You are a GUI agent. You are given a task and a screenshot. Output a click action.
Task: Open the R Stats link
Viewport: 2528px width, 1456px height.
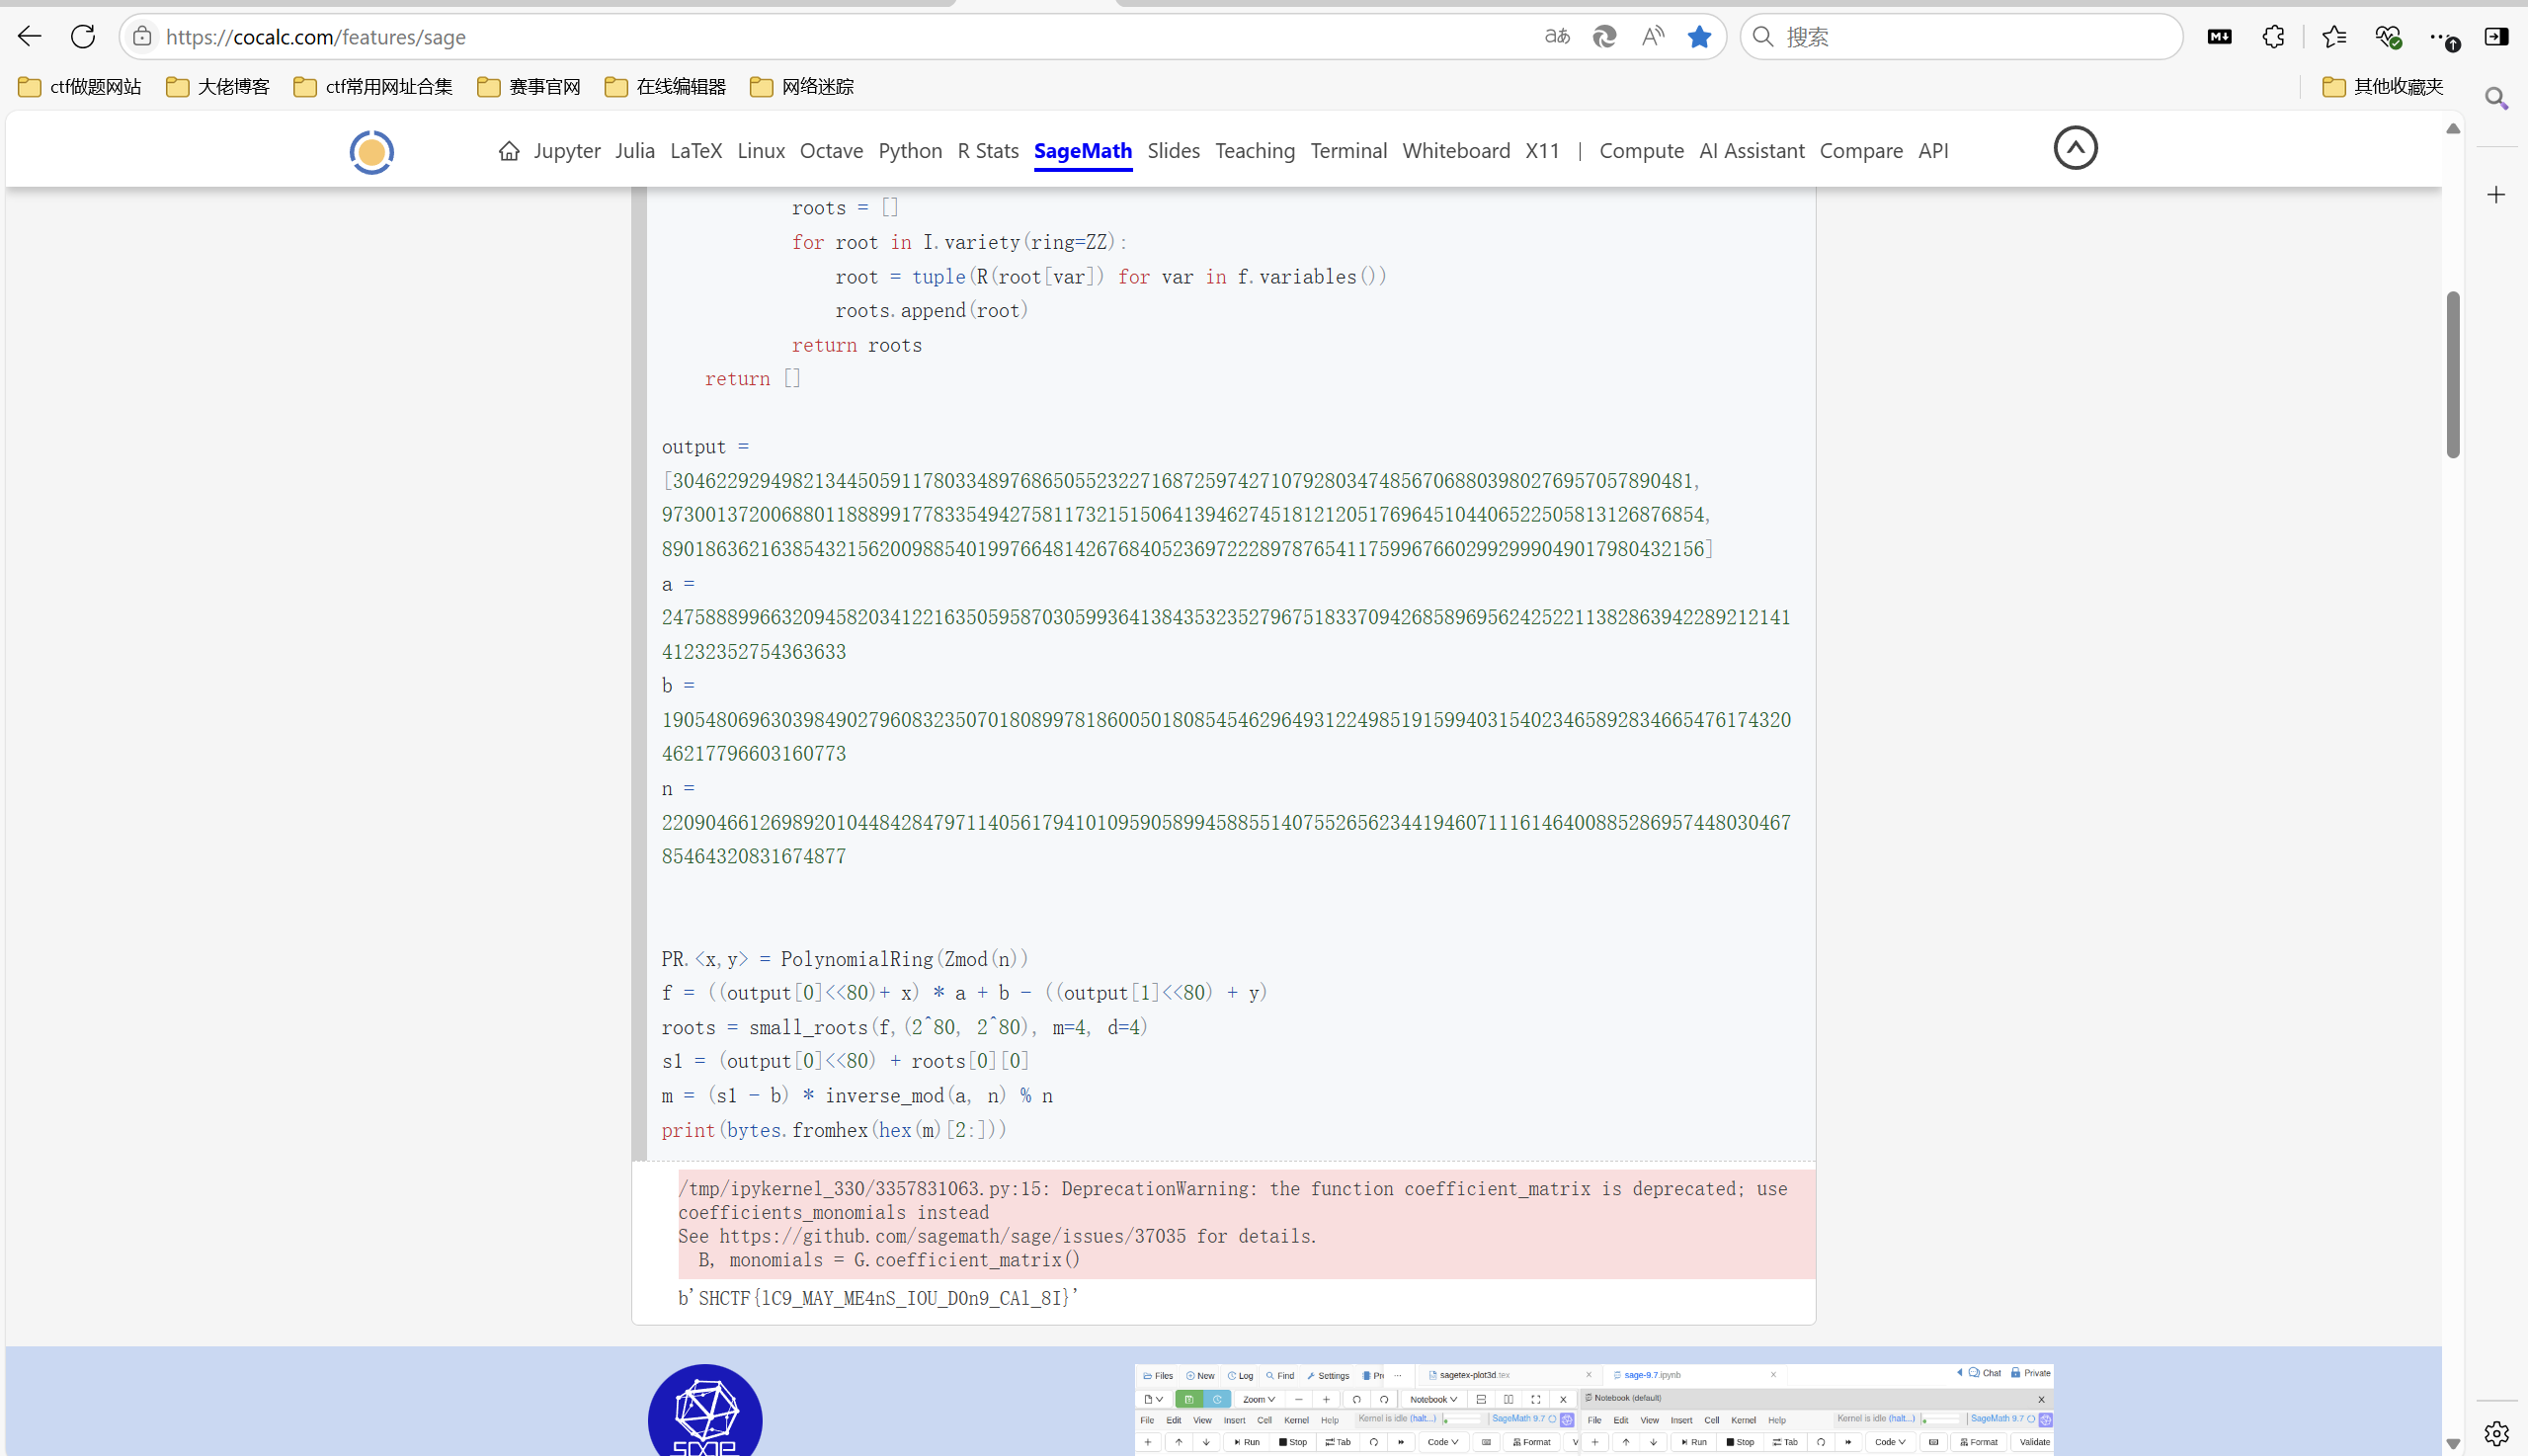pyautogui.click(x=988, y=151)
